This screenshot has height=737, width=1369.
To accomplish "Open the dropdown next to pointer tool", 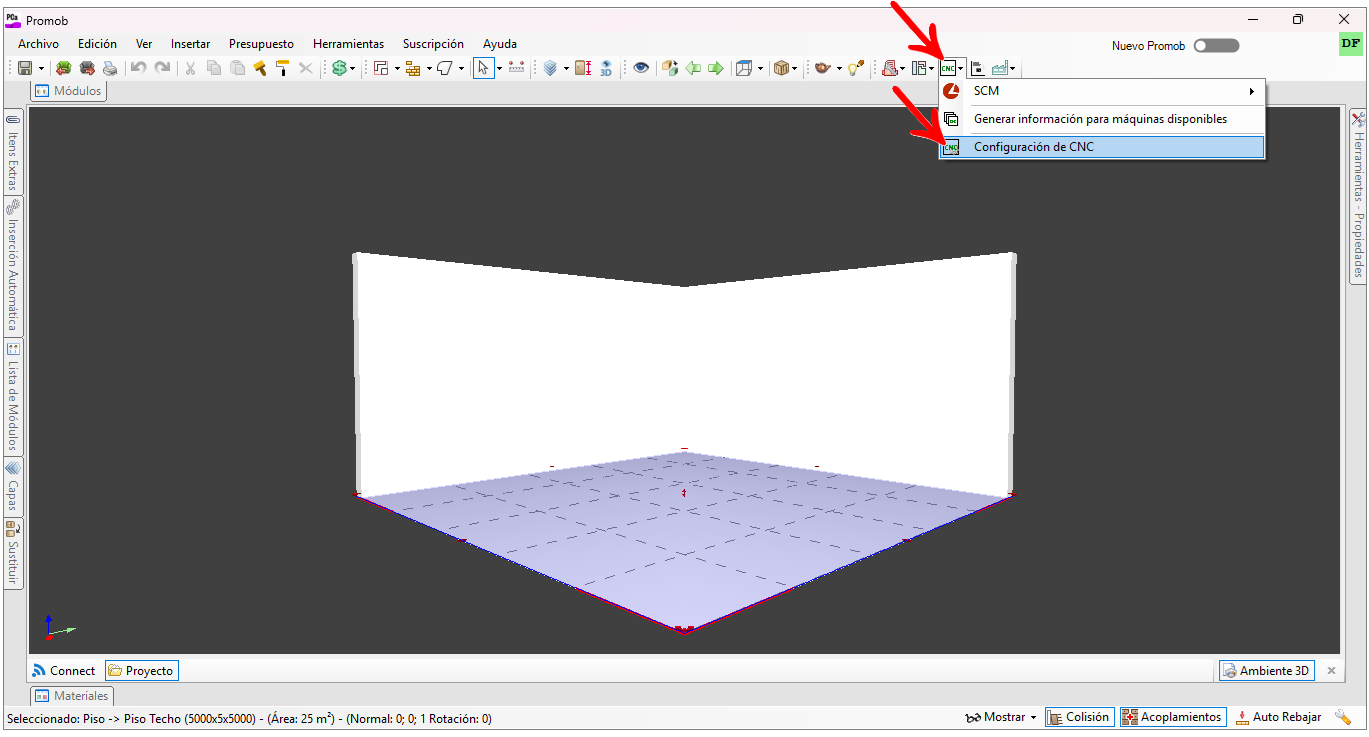I will pos(499,69).
